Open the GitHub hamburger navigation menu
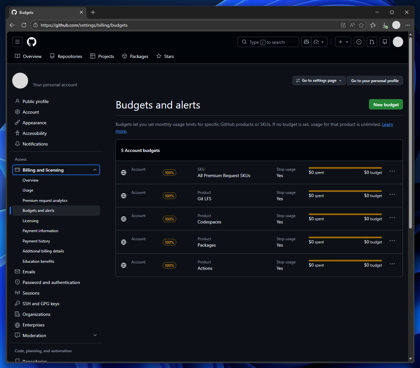This screenshot has width=420, height=368. tap(17, 42)
